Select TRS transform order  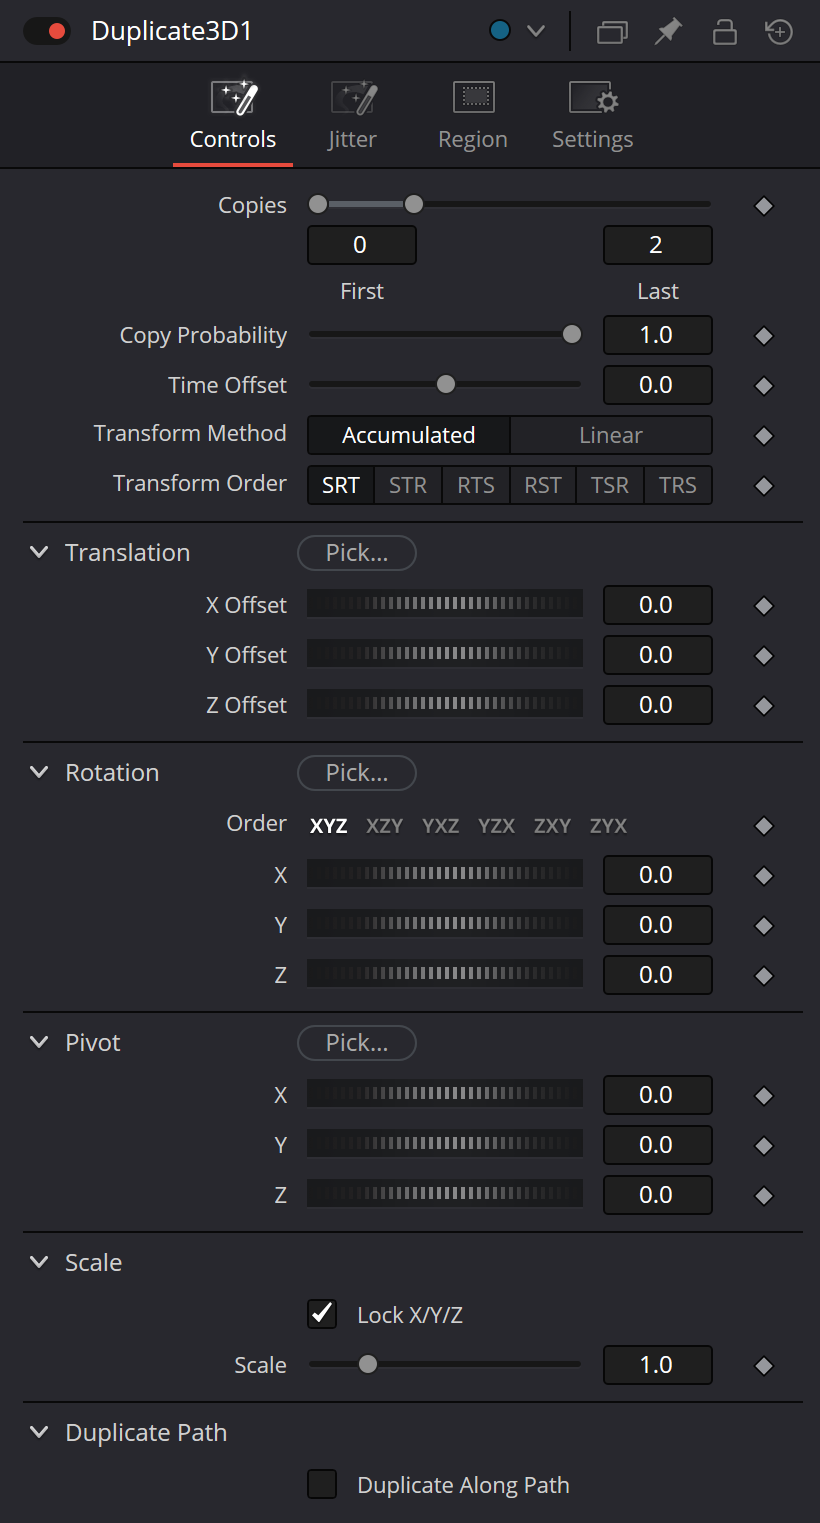click(678, 485)
